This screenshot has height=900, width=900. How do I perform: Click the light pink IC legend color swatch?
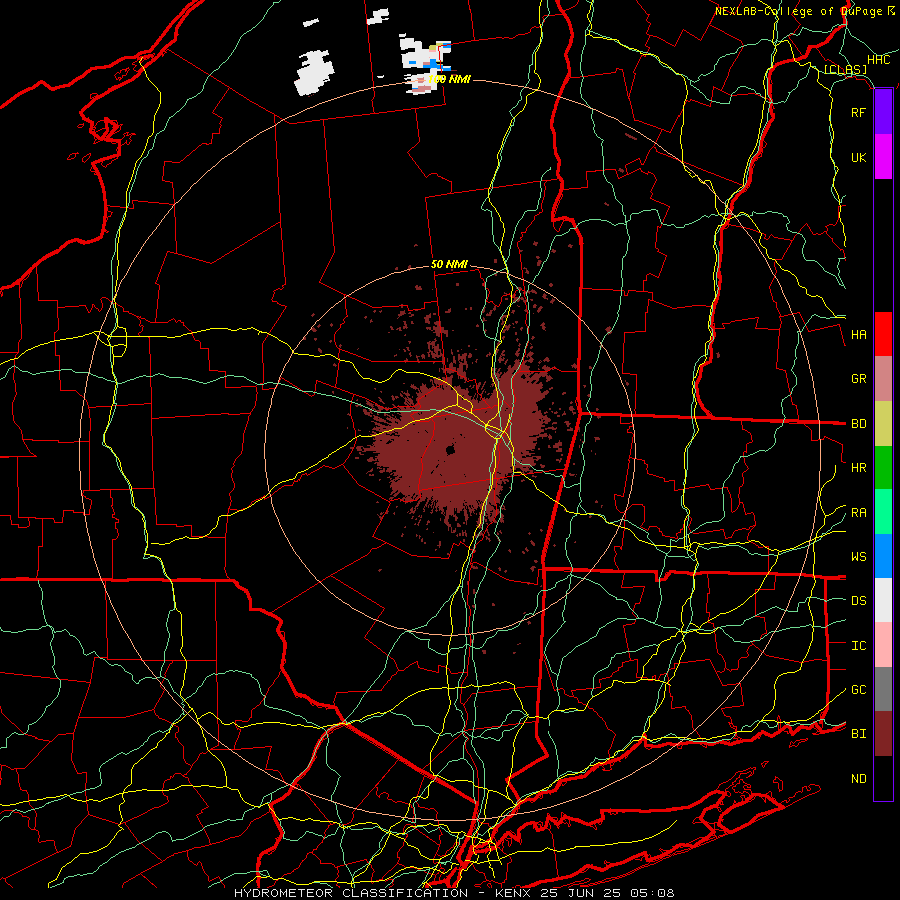pos(883,645)
